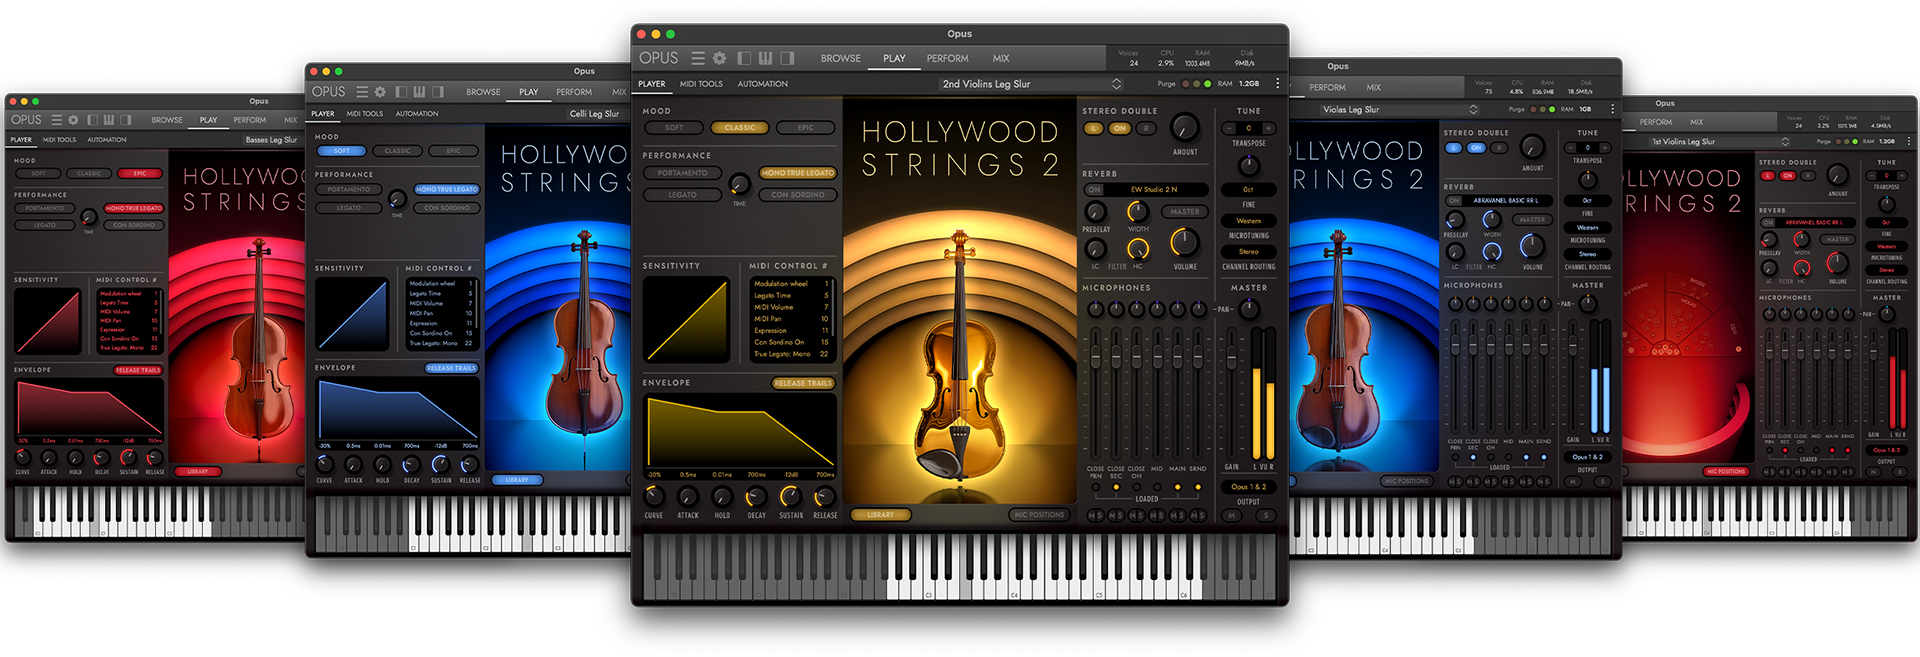This screenshot has width=1920, height=657.
Task: Toggle Release Trails in center window
Action: click(x=803, y=383)
